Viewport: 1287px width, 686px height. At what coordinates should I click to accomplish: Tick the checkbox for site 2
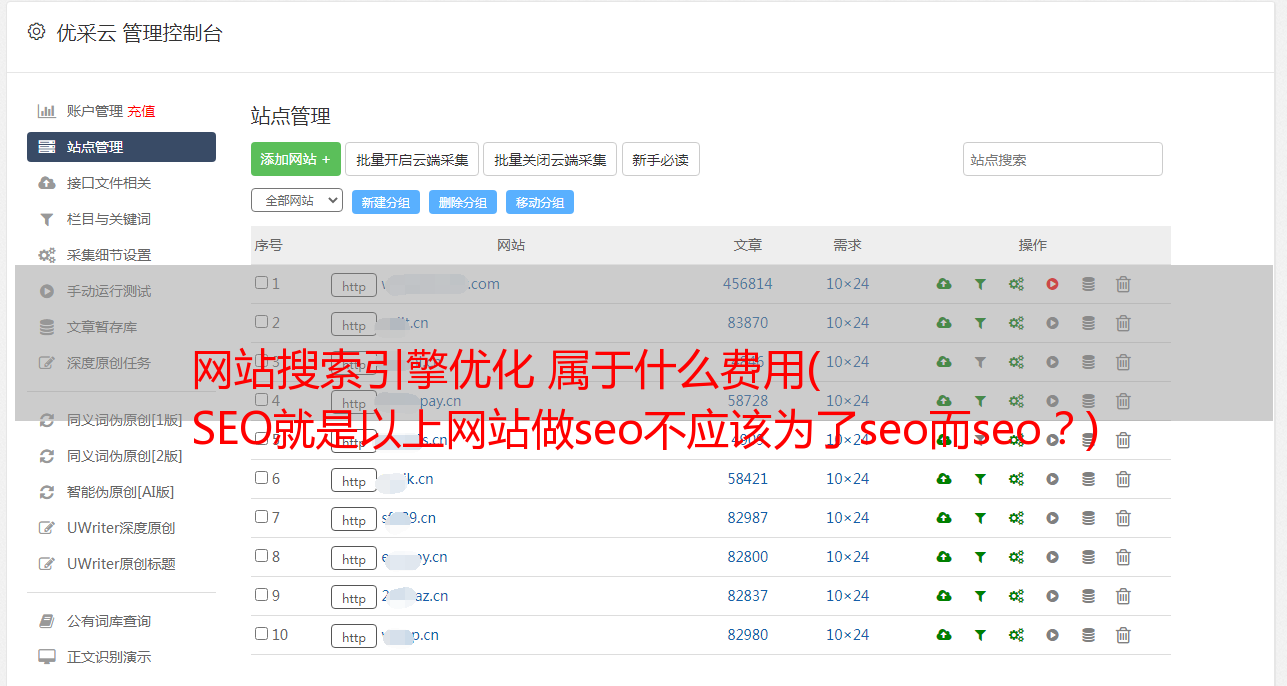coord(261,322)
